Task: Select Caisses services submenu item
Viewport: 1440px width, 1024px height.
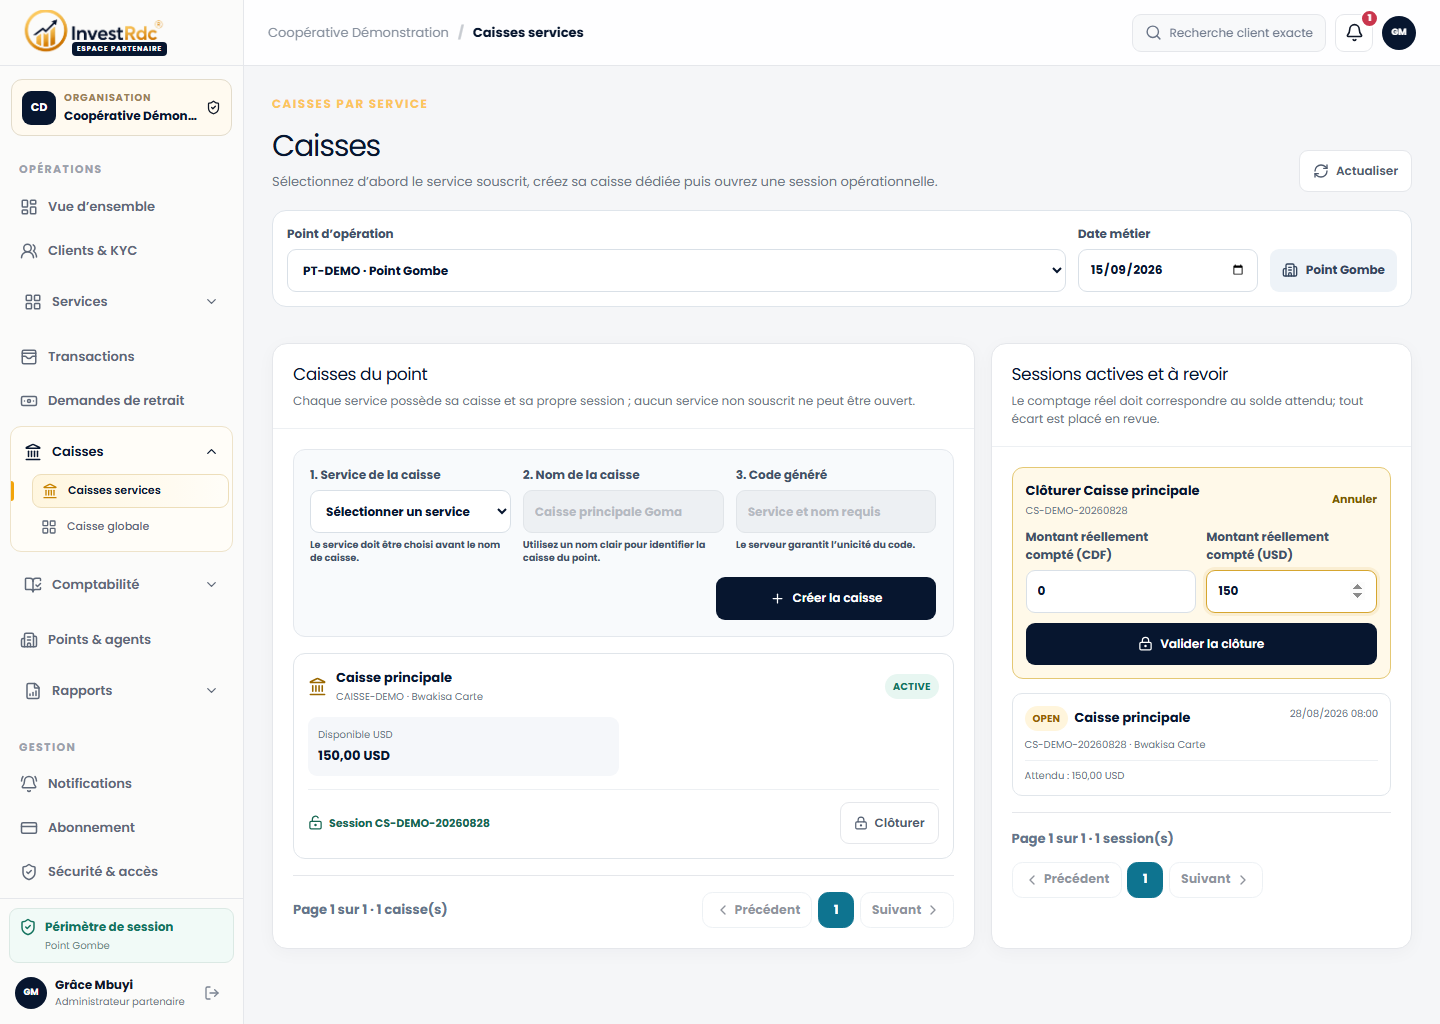Action: (130, 491)
